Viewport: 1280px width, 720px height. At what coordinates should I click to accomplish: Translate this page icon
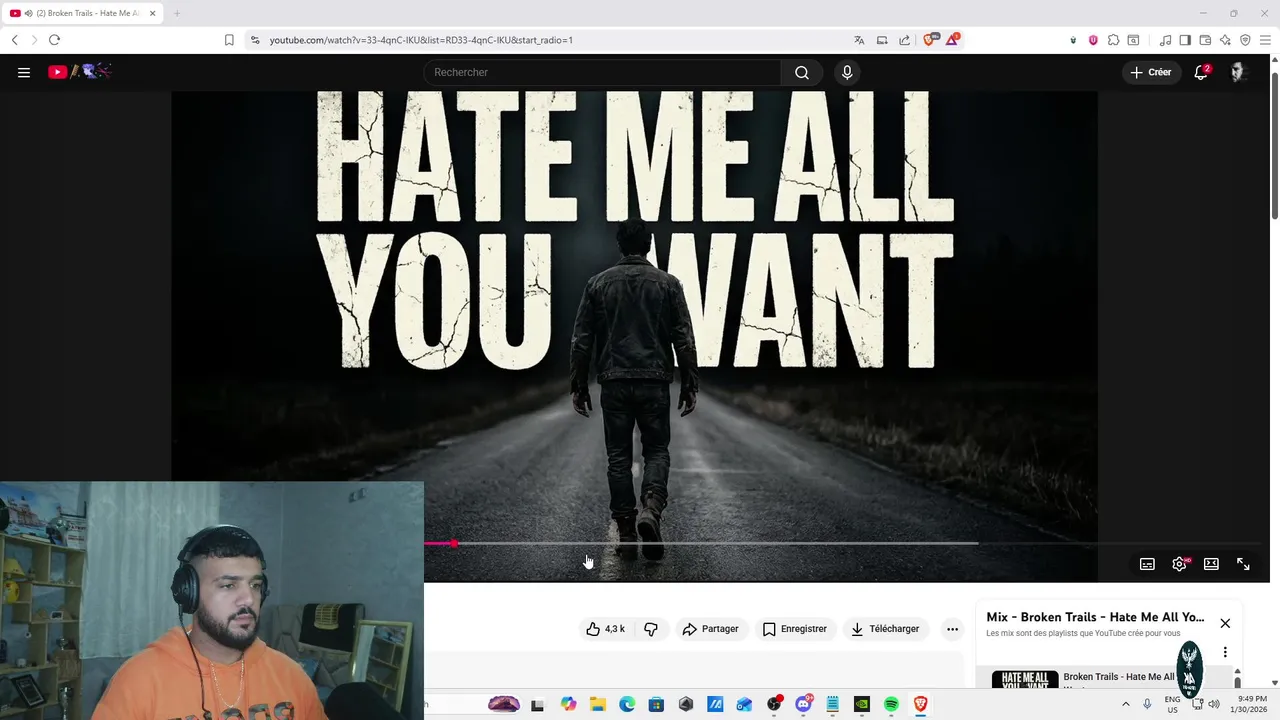(x=859, y=40)
